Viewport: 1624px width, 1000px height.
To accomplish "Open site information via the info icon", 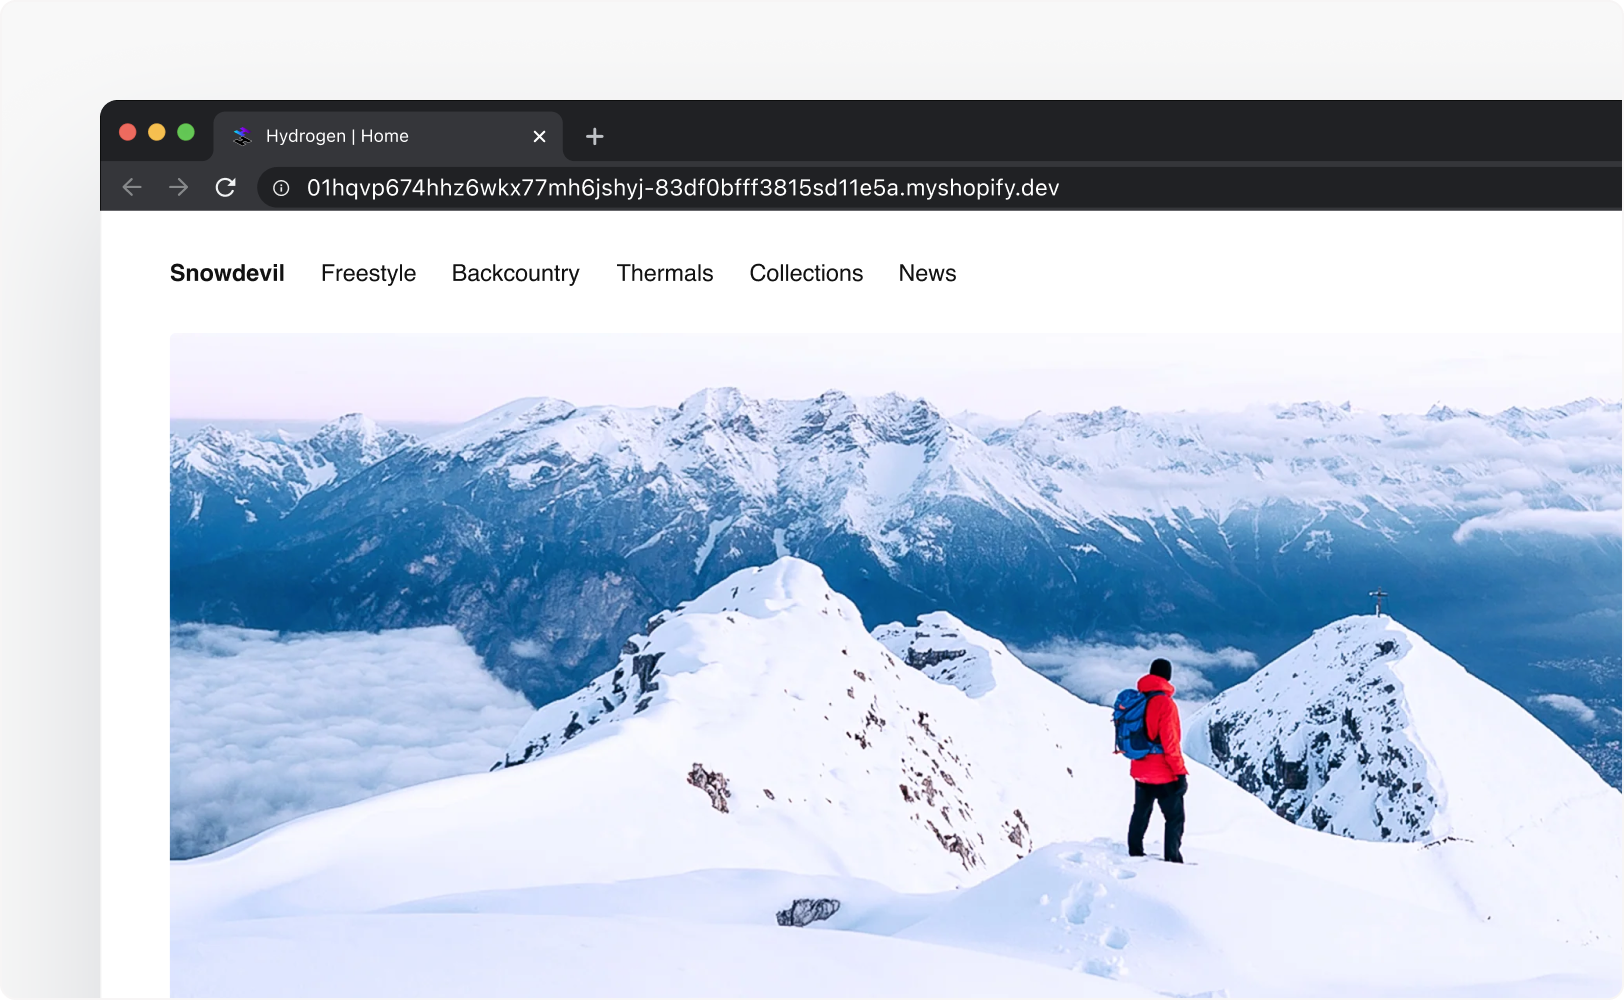I will tap(281, 188).
